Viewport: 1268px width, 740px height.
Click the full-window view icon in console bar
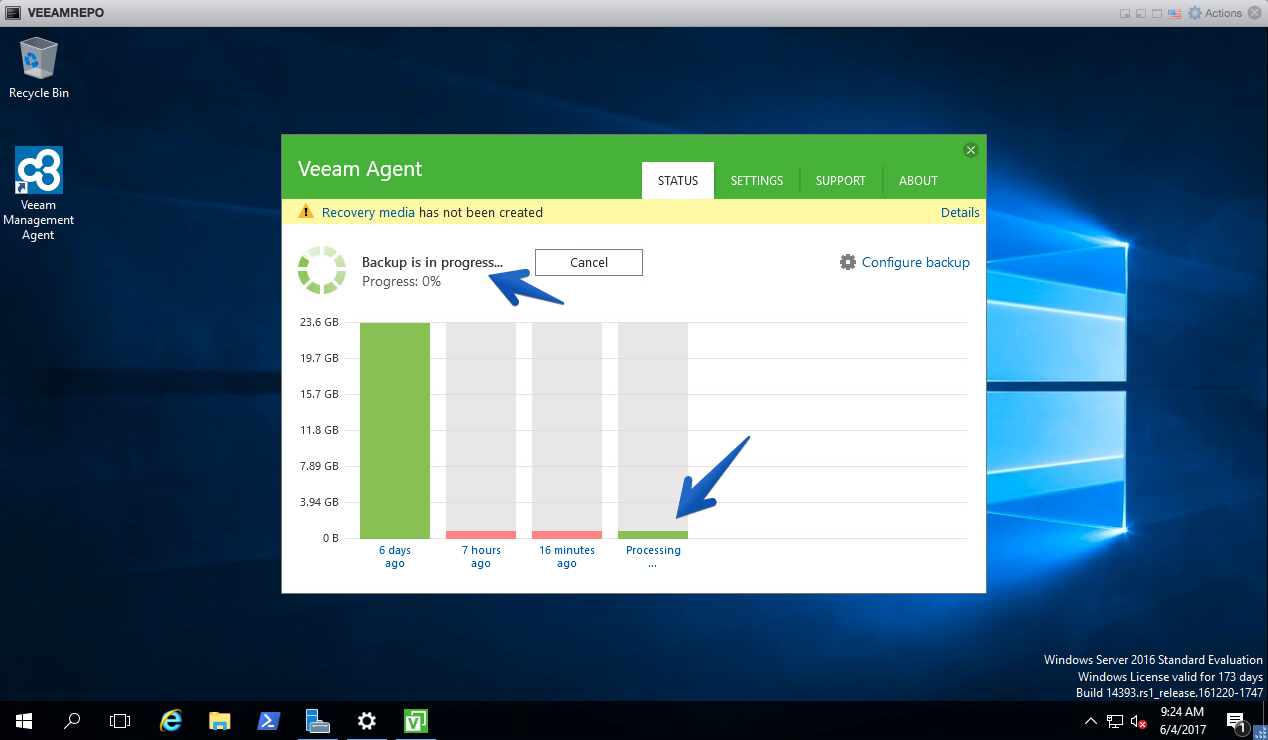pos(1157,13)
